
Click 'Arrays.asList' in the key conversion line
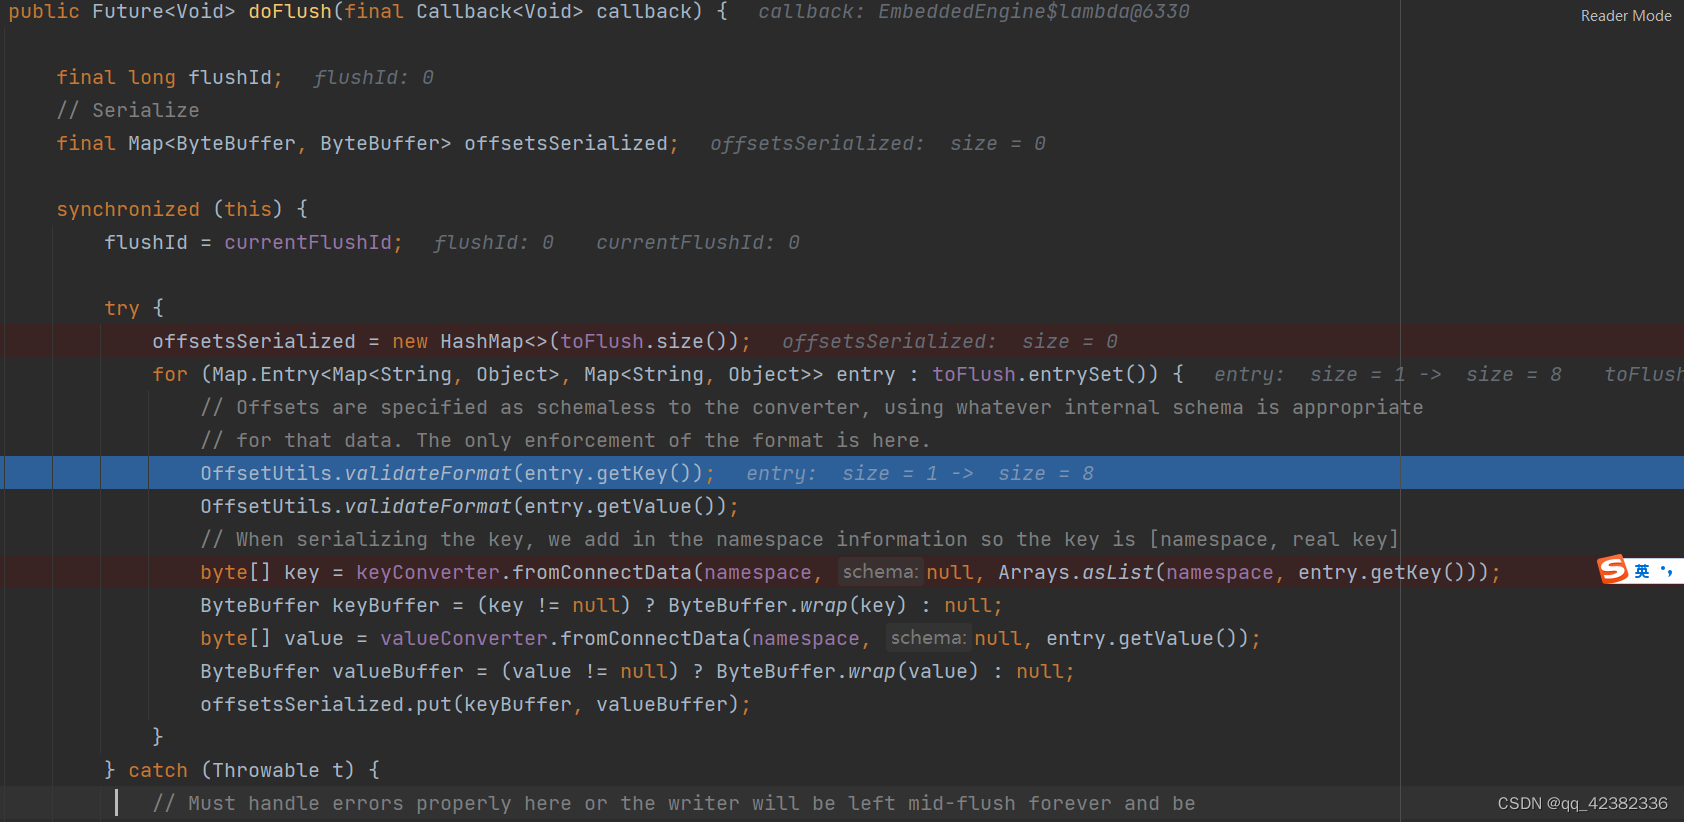point(1076,573)
